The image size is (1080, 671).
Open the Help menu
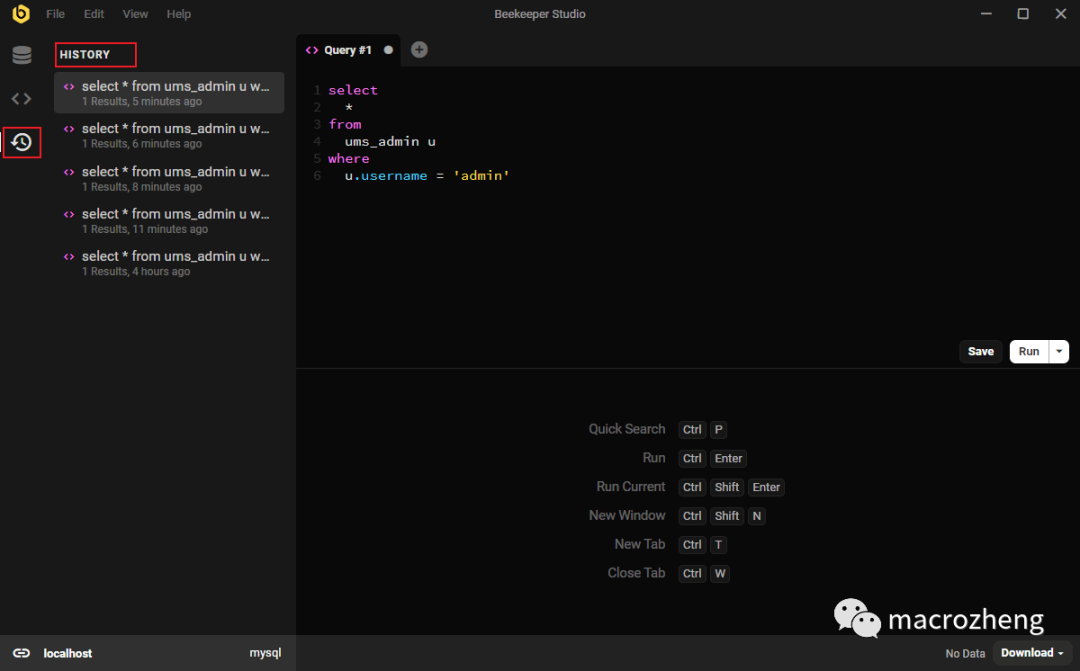pos(178,14)
